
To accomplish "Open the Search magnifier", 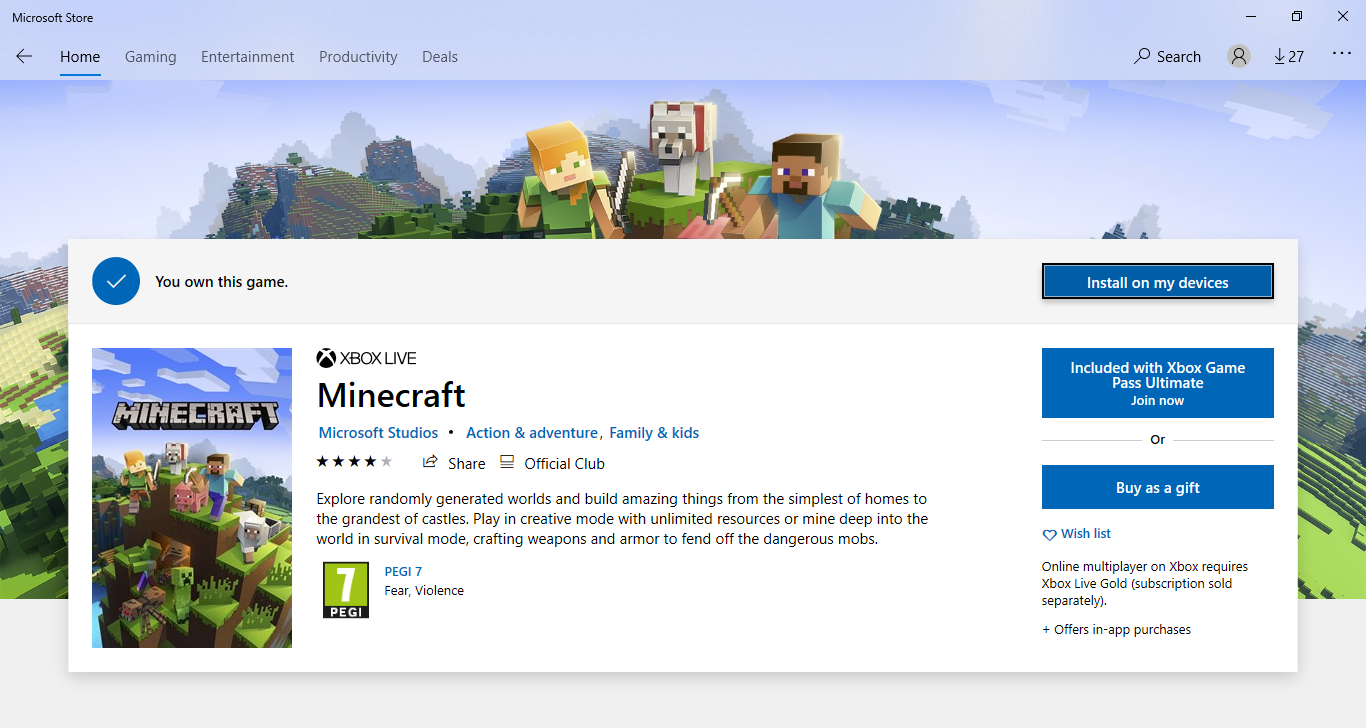I will [x=1141, y=56].
